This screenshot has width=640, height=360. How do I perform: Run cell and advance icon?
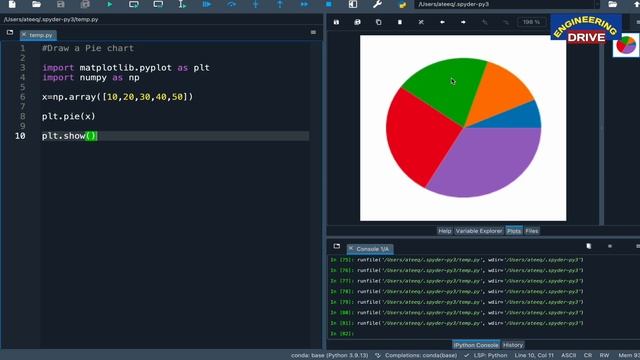pos(158,4)
